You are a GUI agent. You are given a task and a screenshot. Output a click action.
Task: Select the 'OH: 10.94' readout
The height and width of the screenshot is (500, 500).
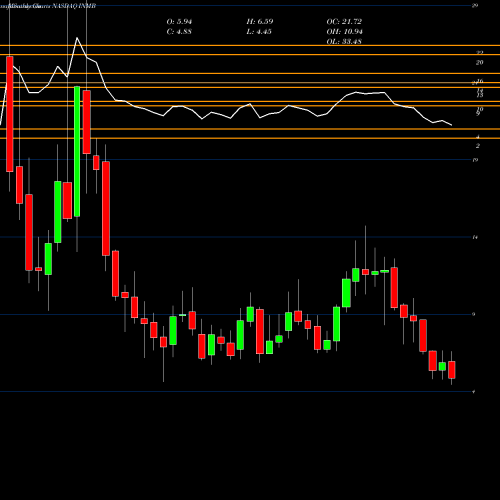click(x=344, y=32)
